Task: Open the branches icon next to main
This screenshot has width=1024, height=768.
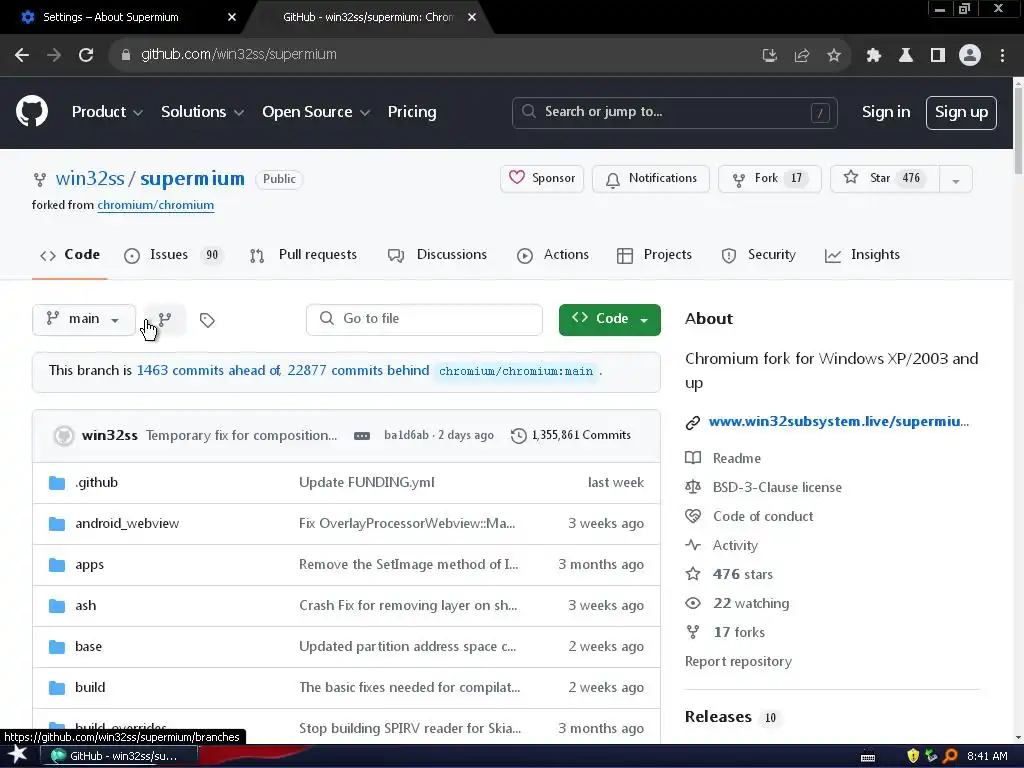Action: coord(165,319)
